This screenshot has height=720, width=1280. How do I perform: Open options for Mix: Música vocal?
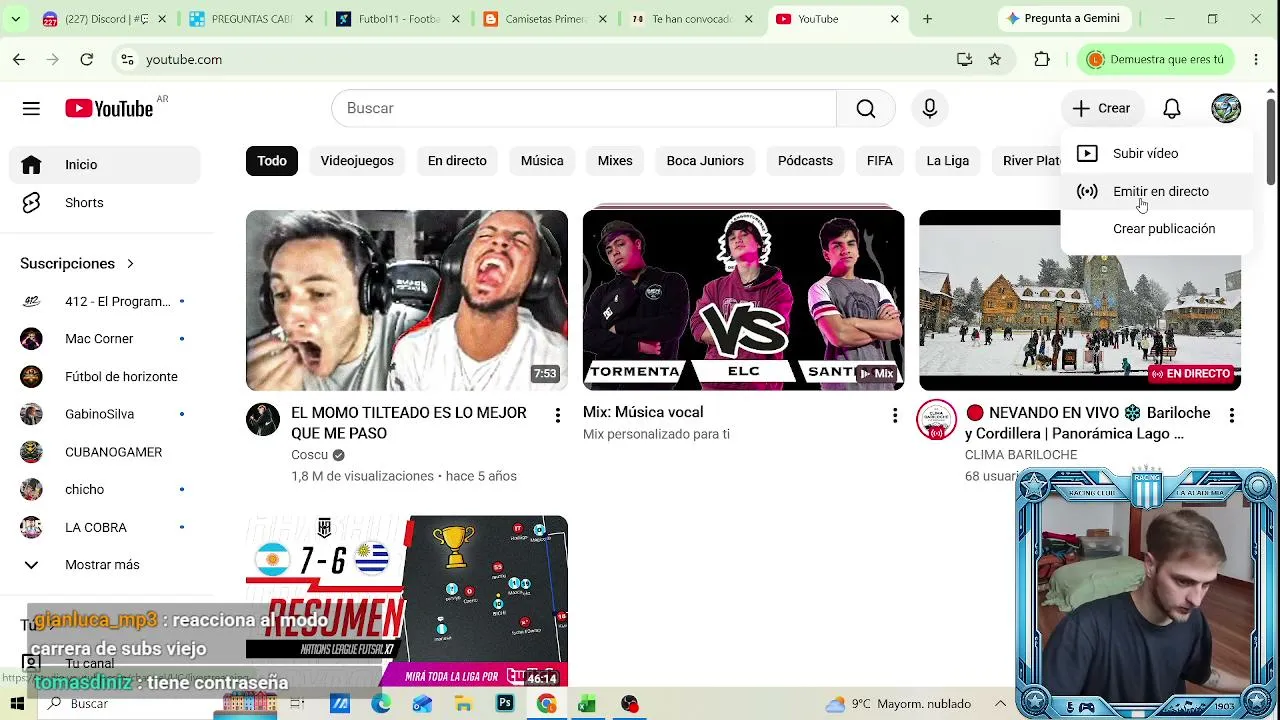tap(895, 415)
